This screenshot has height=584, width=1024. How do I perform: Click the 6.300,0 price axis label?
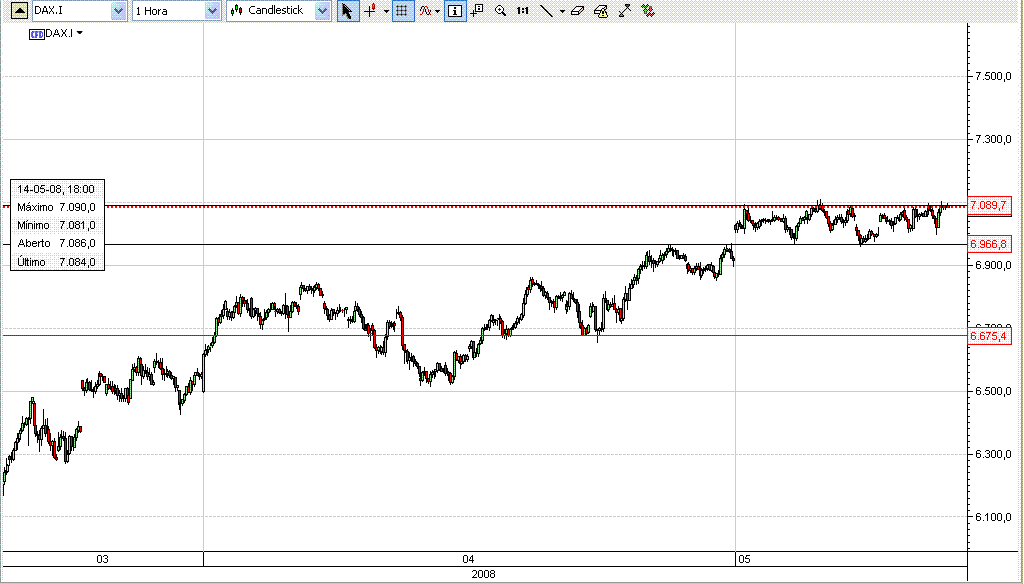[x=993, y=454]
